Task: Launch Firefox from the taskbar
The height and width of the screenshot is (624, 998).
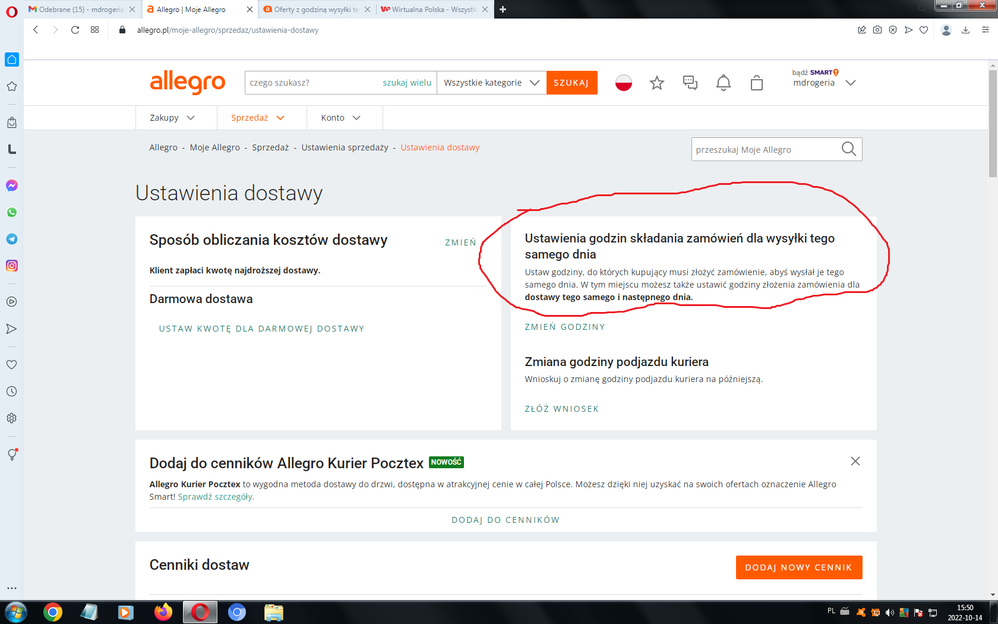Action: coord(163,613)
